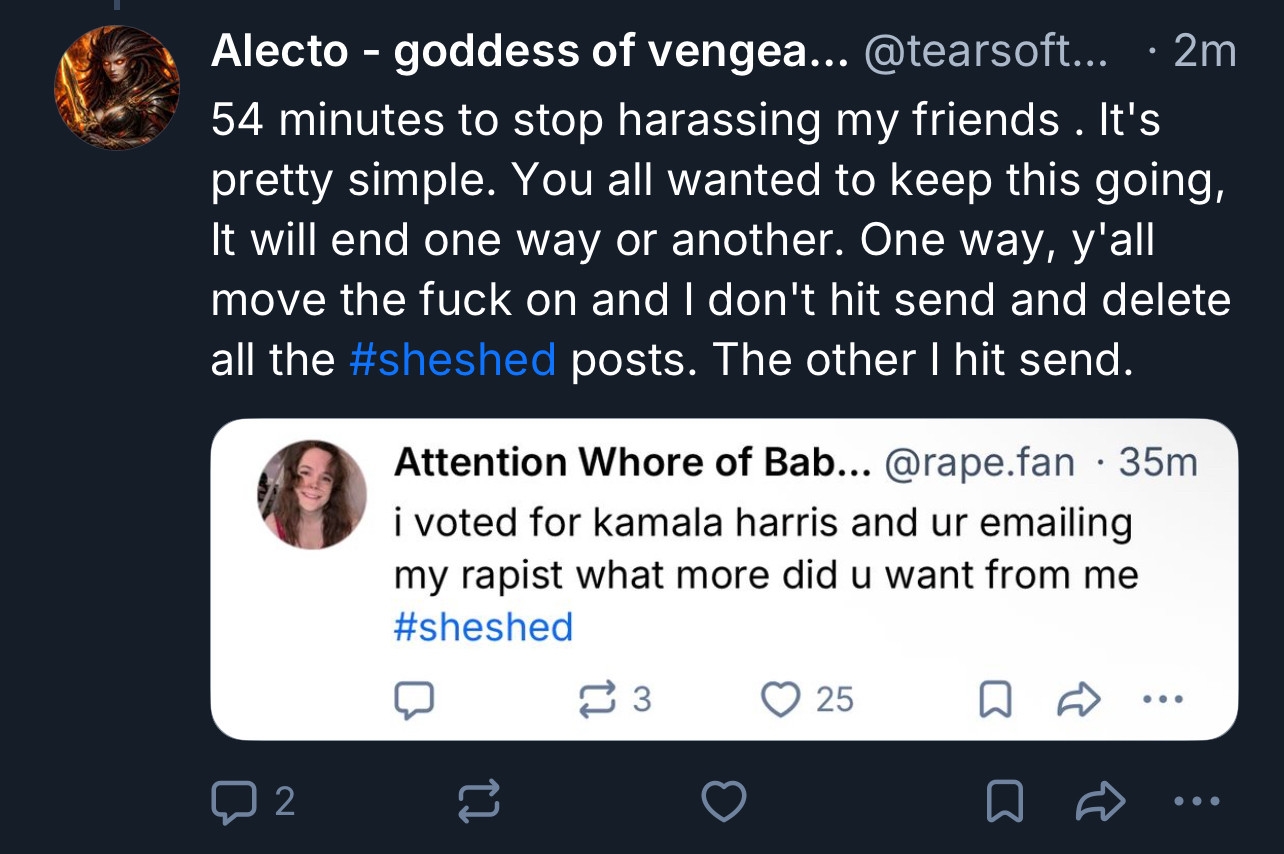Open the quoted author's avatar
Screen dimensions: 1284x854
(x=312, y=494)
